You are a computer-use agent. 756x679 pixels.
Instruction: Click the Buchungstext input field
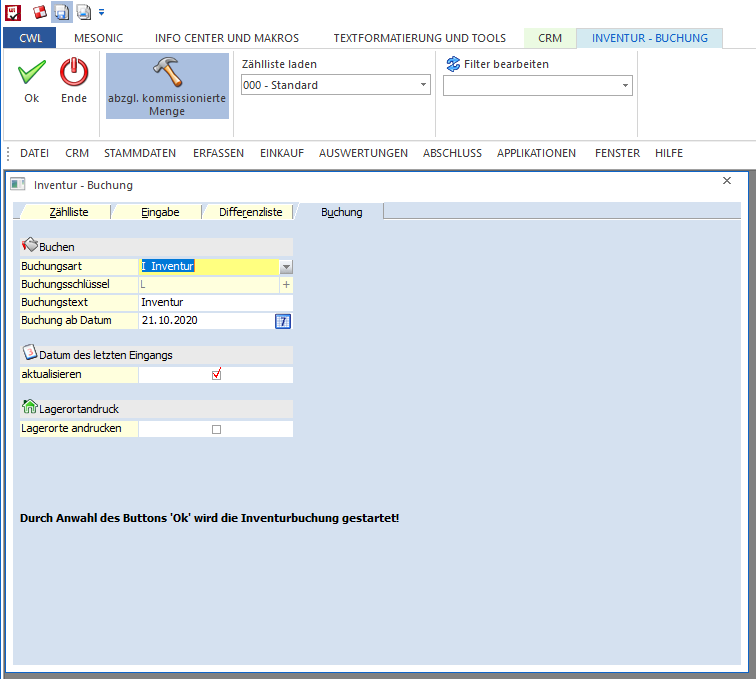pos(215,302)
